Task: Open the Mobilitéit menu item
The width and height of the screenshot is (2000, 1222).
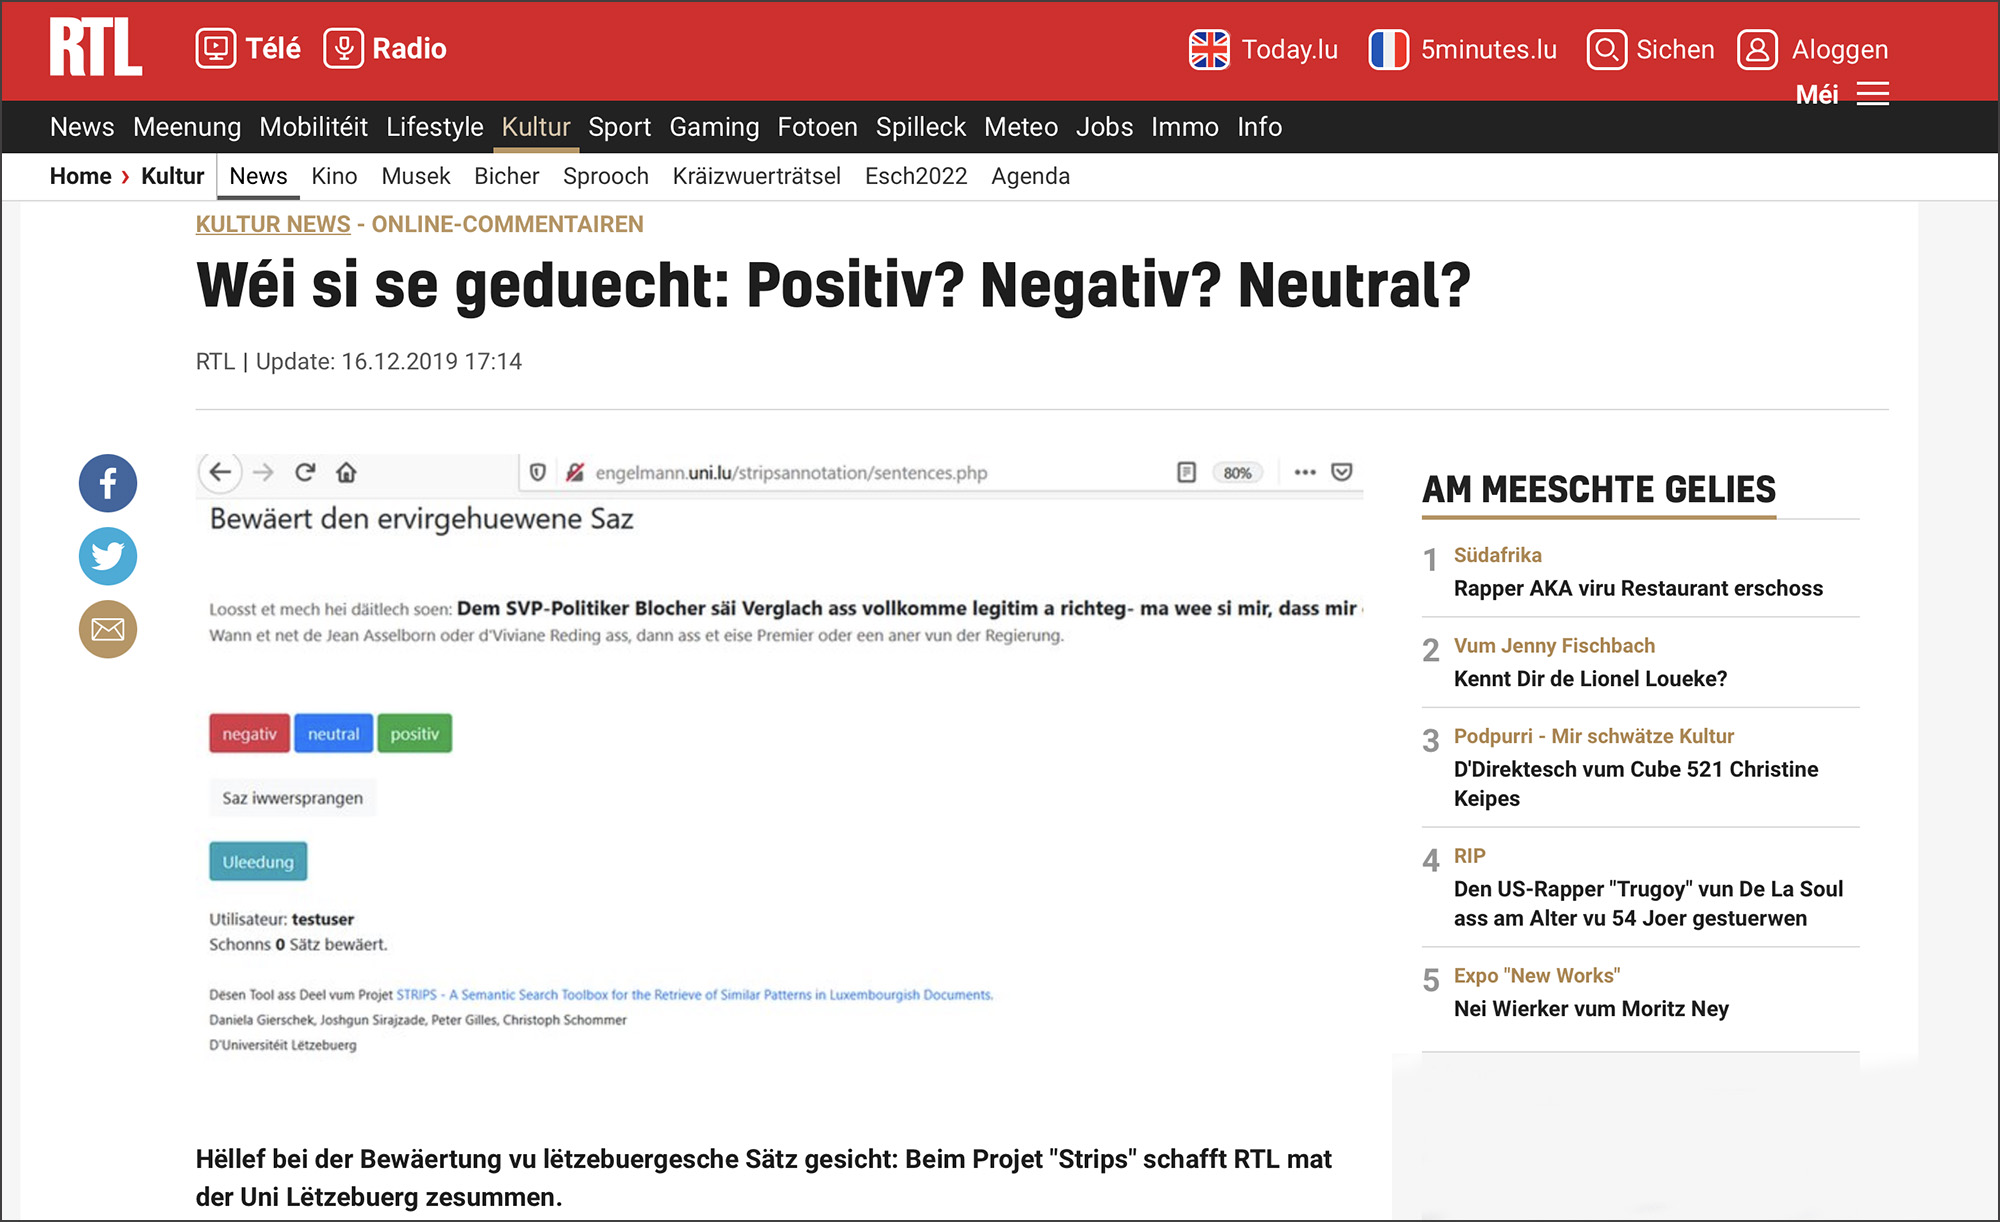Action: [x=313, y=127]
